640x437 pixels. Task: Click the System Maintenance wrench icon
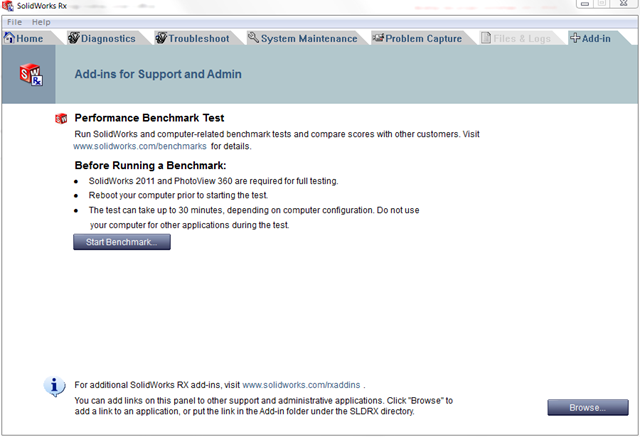click(x=253, y=38)
